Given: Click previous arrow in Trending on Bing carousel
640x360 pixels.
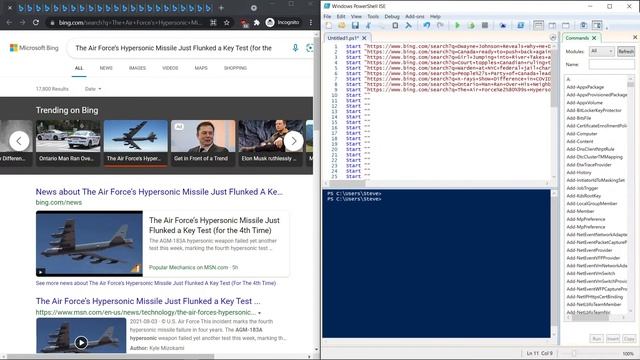Looking at the screenshot, I should click(19, 141).
